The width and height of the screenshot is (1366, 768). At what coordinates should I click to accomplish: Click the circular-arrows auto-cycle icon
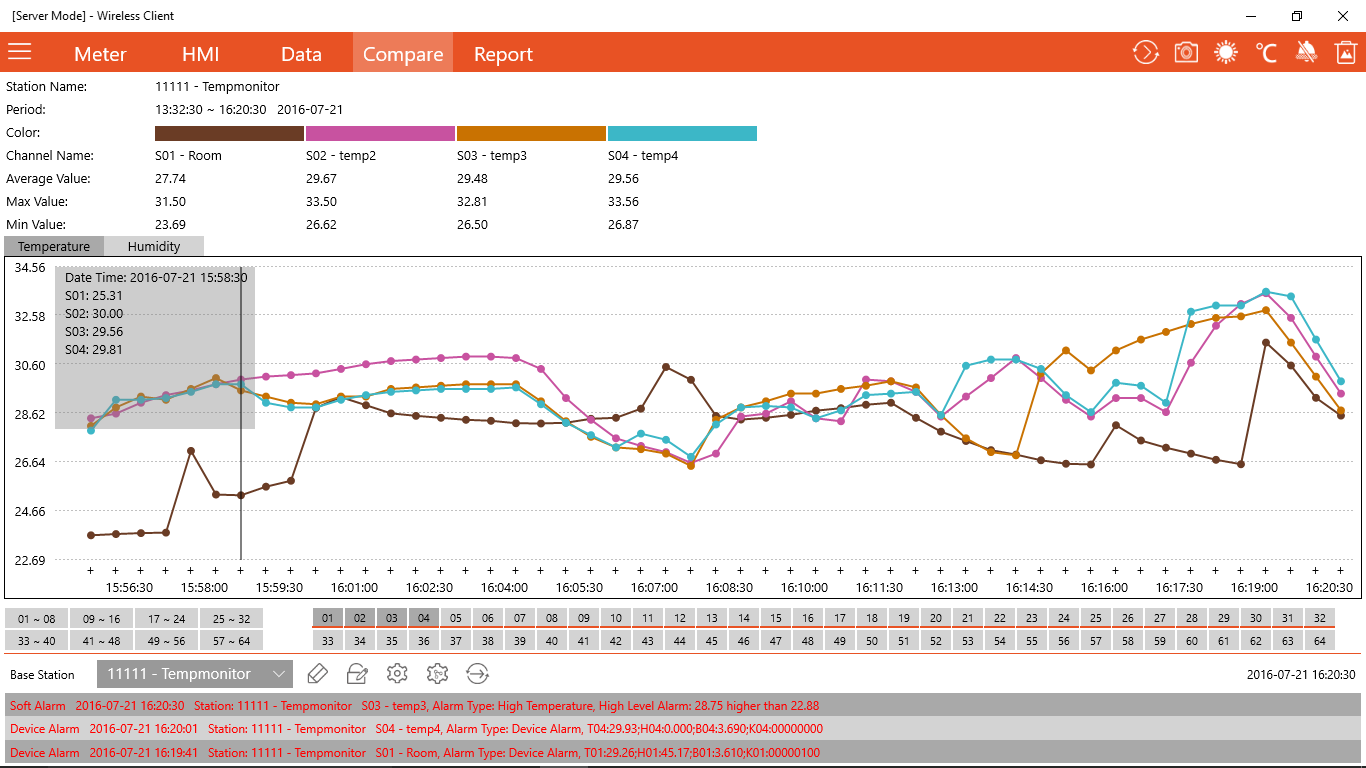pos(1145,53)
